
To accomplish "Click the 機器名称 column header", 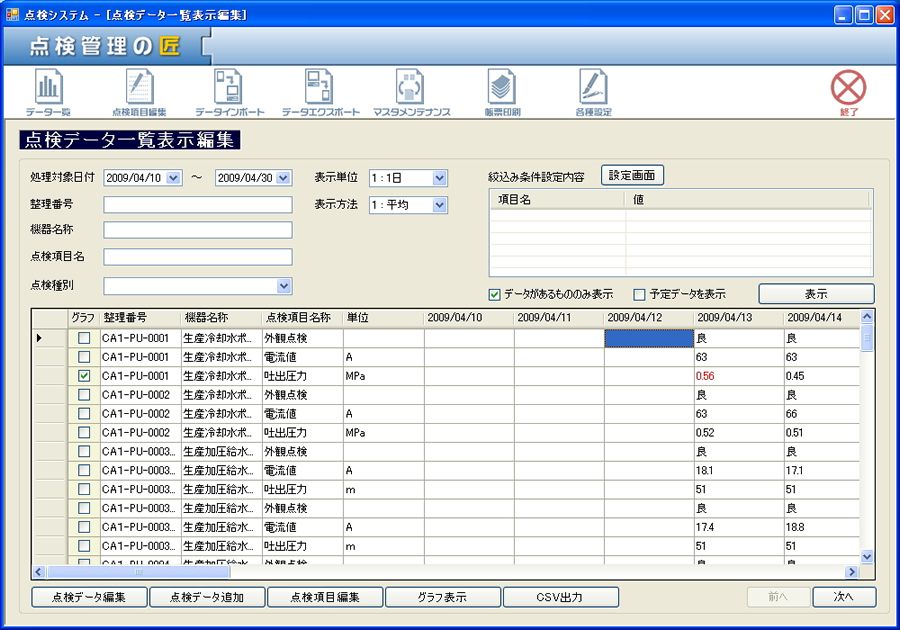I will (220, 318).
